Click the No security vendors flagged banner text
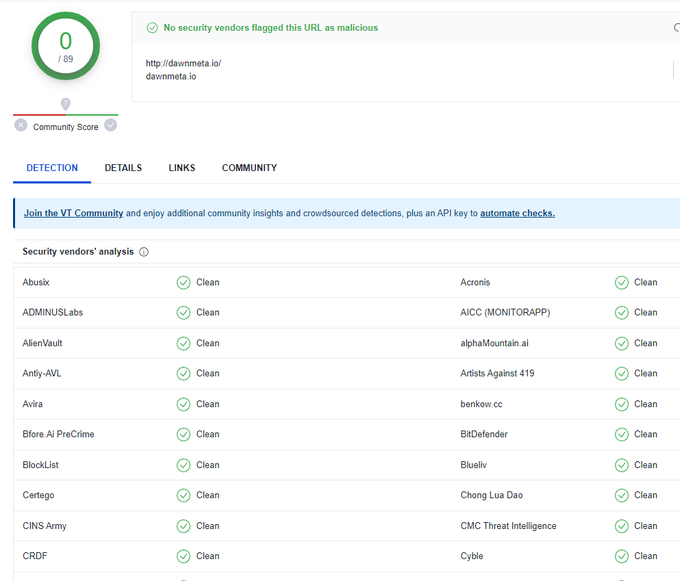 click(x=271, y=28)
